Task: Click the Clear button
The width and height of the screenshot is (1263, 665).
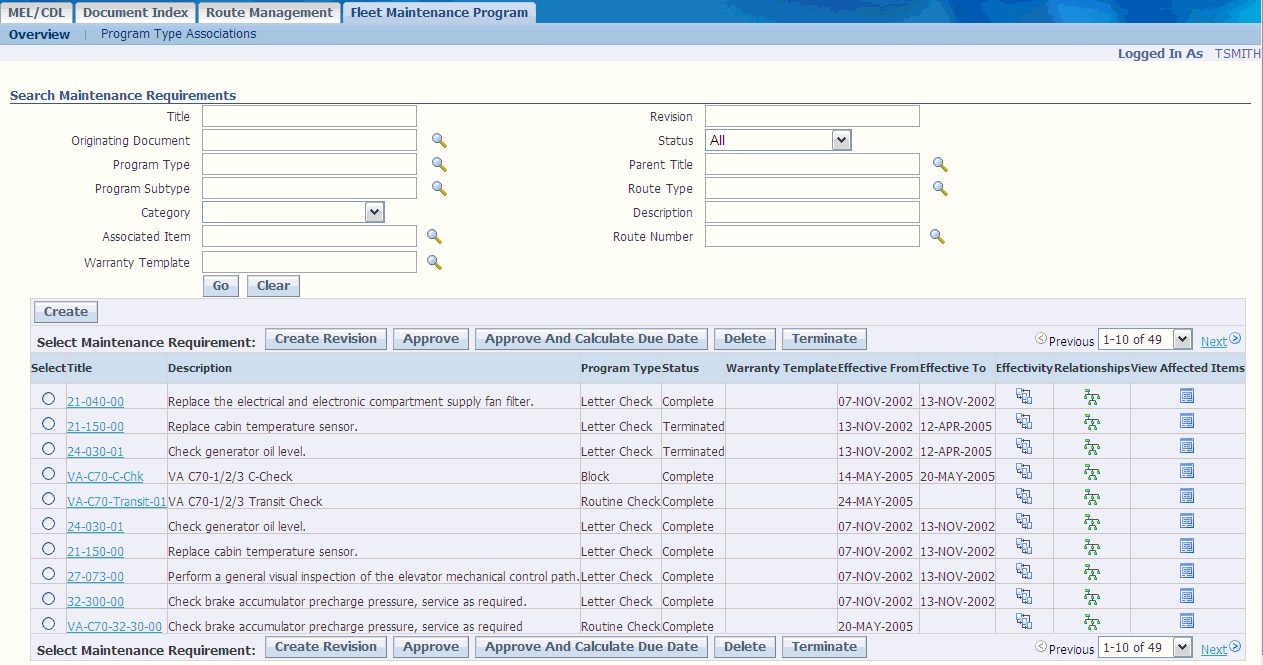Action: pyautogui.click(x=273, y=286)
